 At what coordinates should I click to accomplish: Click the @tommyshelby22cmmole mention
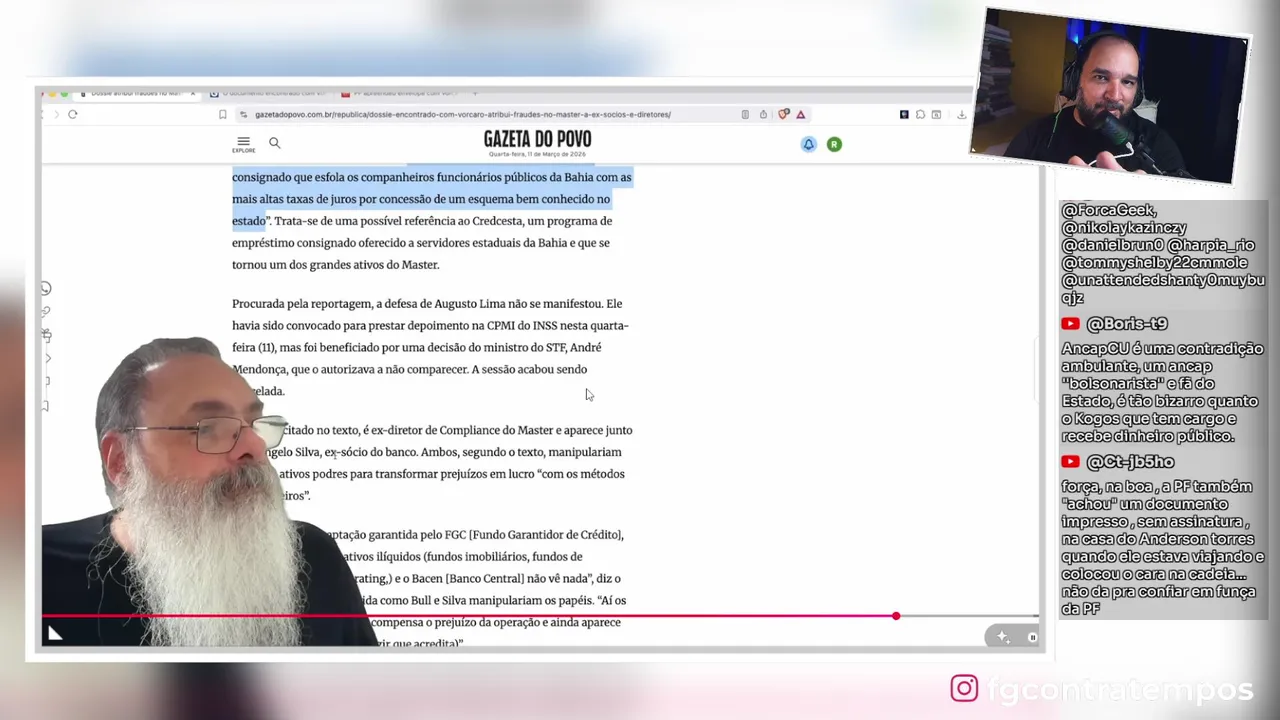1154,263
